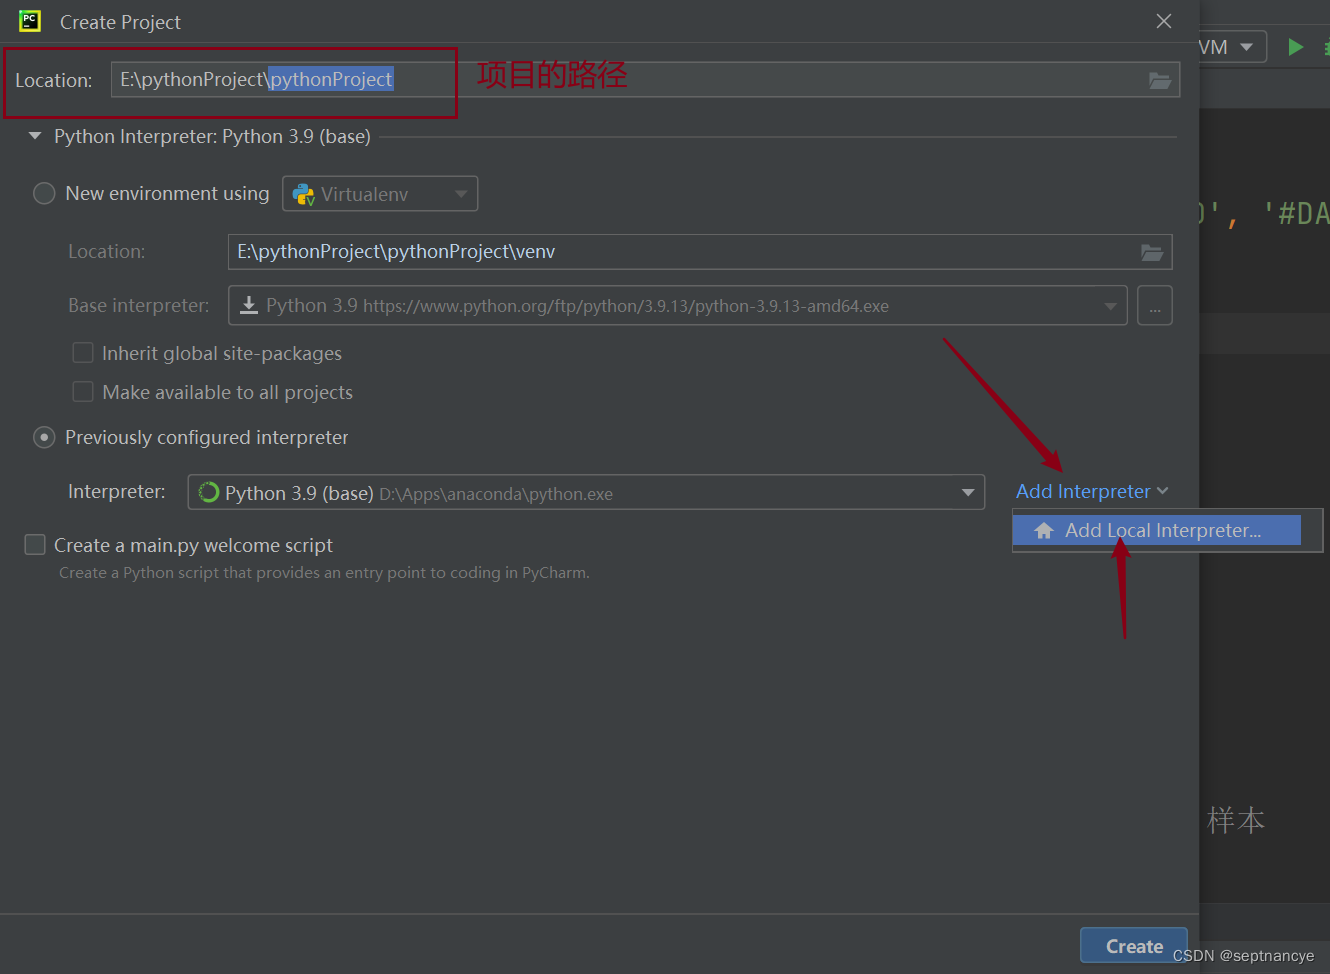Open folder browser for project Location
Viewport: 1330px width, 974px height.
[1160, 80]
